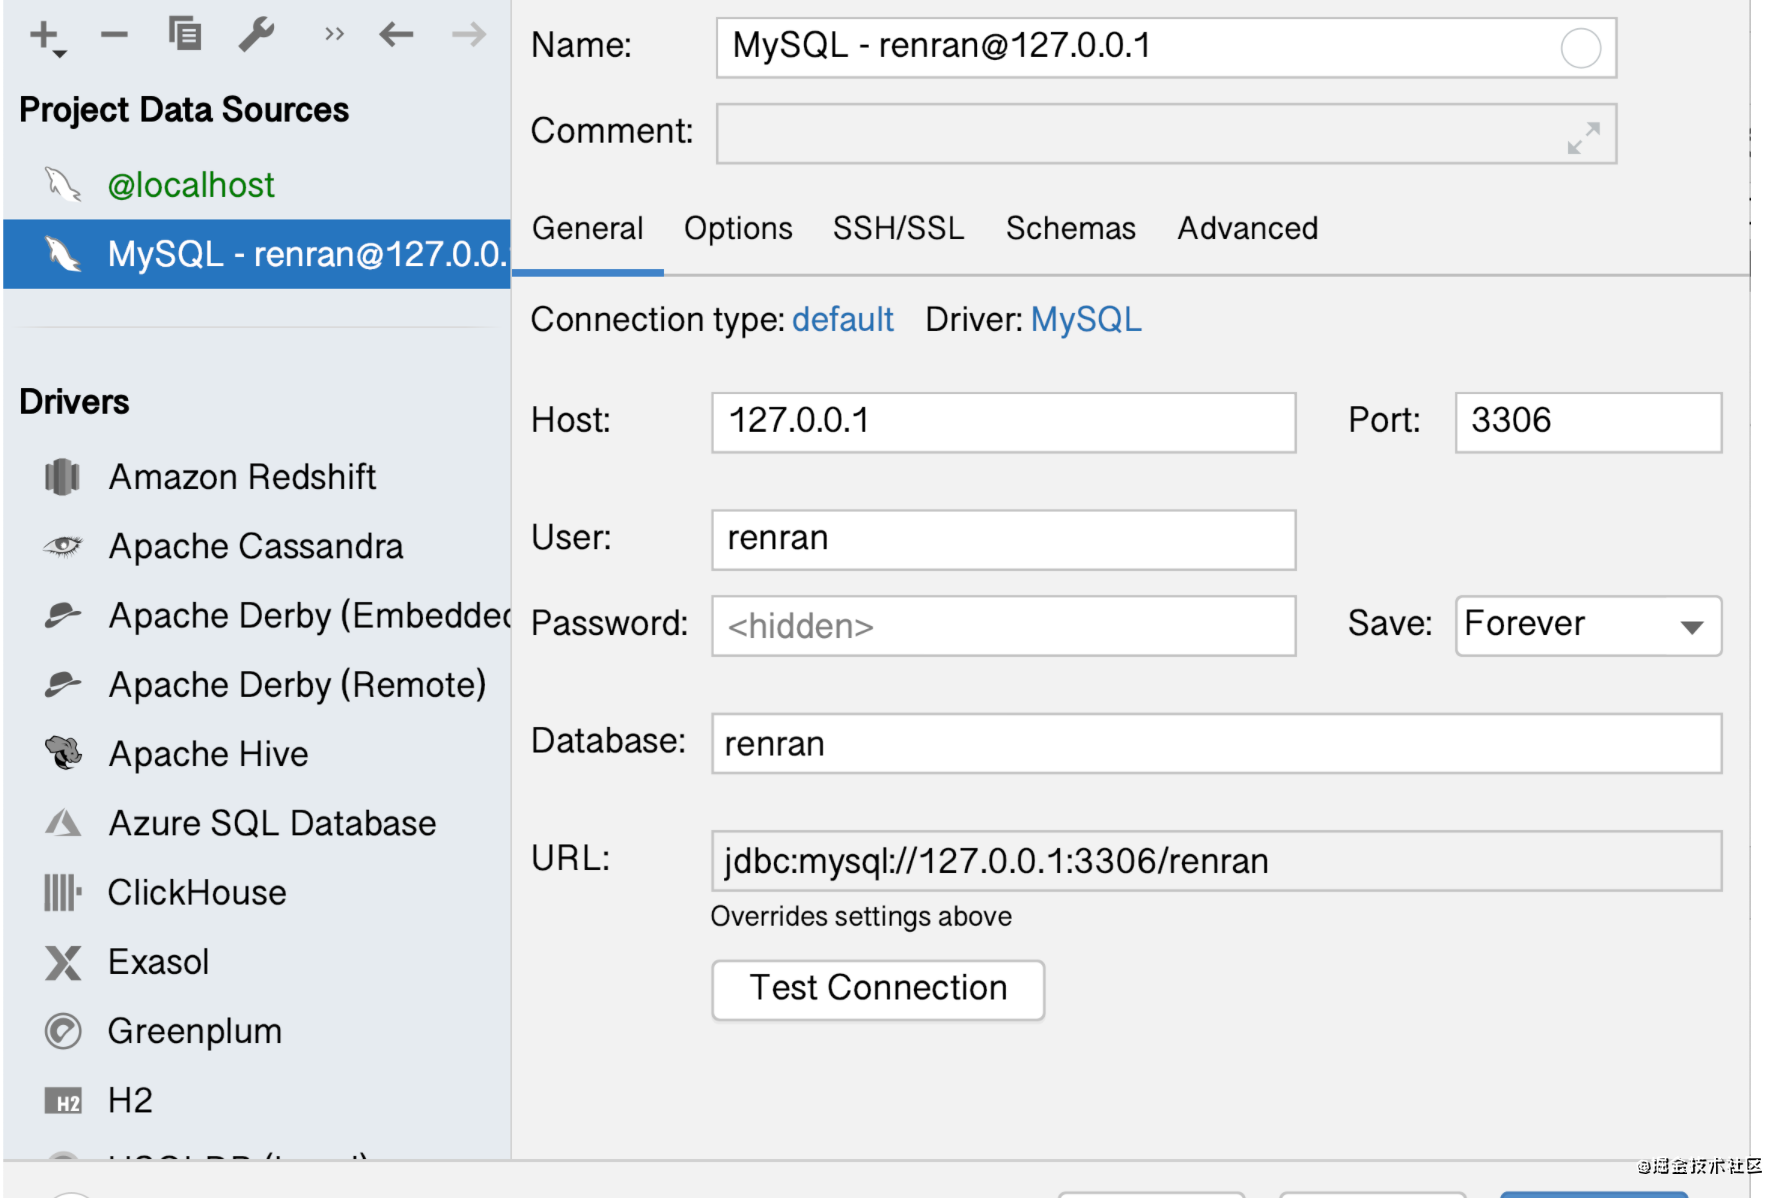The image size is (1788, 1198).
Task: Open the Save password dropdown
Action: tap(1588, 626)
